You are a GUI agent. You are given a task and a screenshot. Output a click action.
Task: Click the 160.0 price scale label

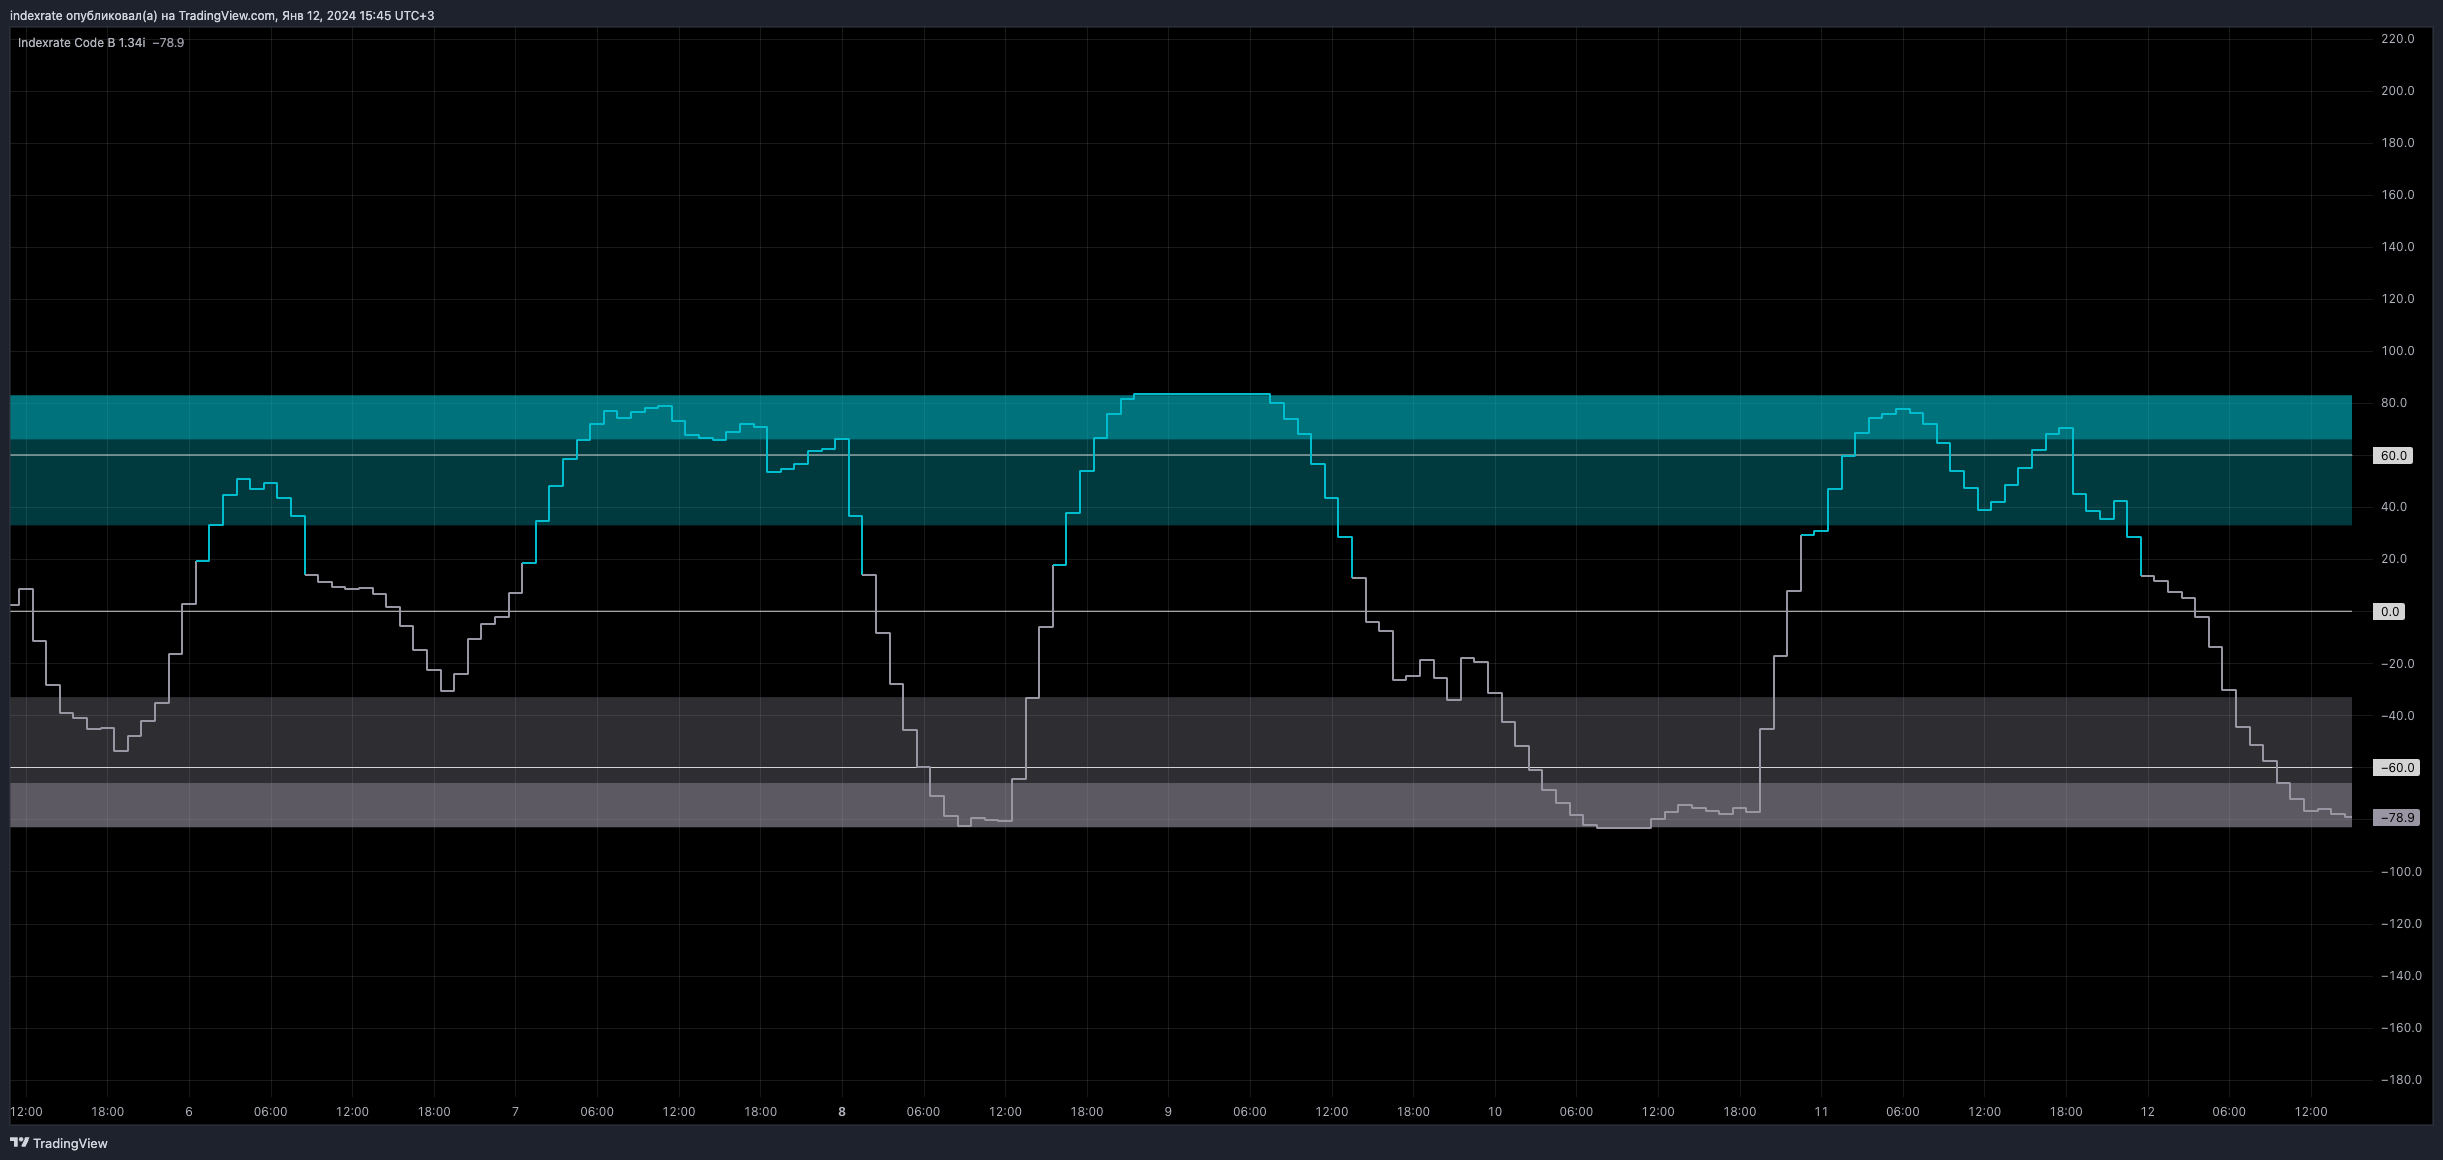pyautogui.click(x=2397, y=195)
